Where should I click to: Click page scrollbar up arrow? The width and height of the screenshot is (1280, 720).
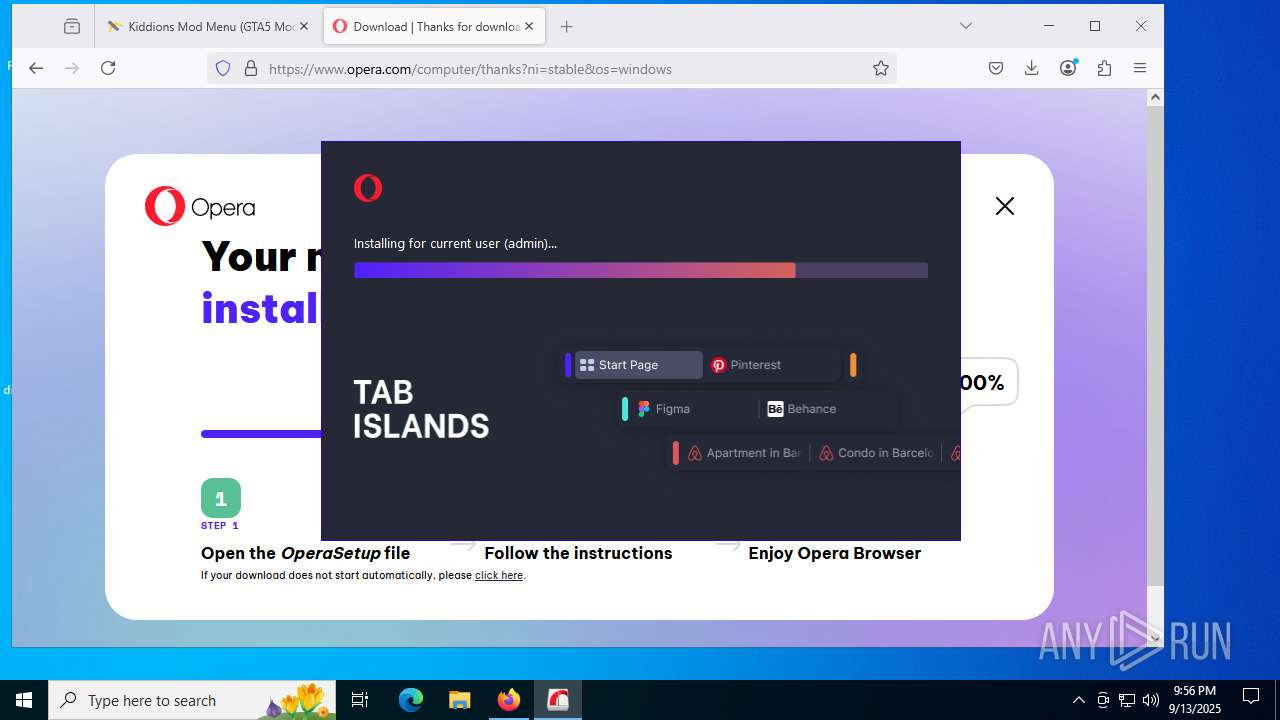coord(1155,97)
